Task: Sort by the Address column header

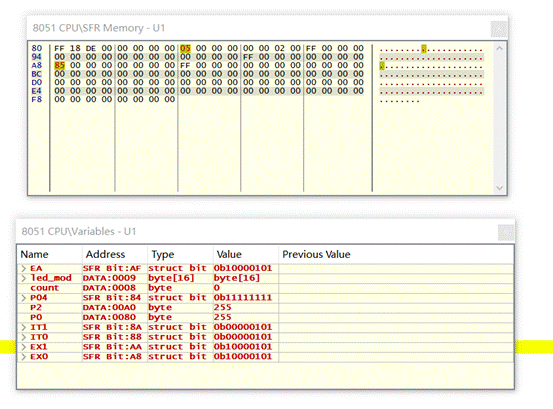Action: [x=115, y=254]
